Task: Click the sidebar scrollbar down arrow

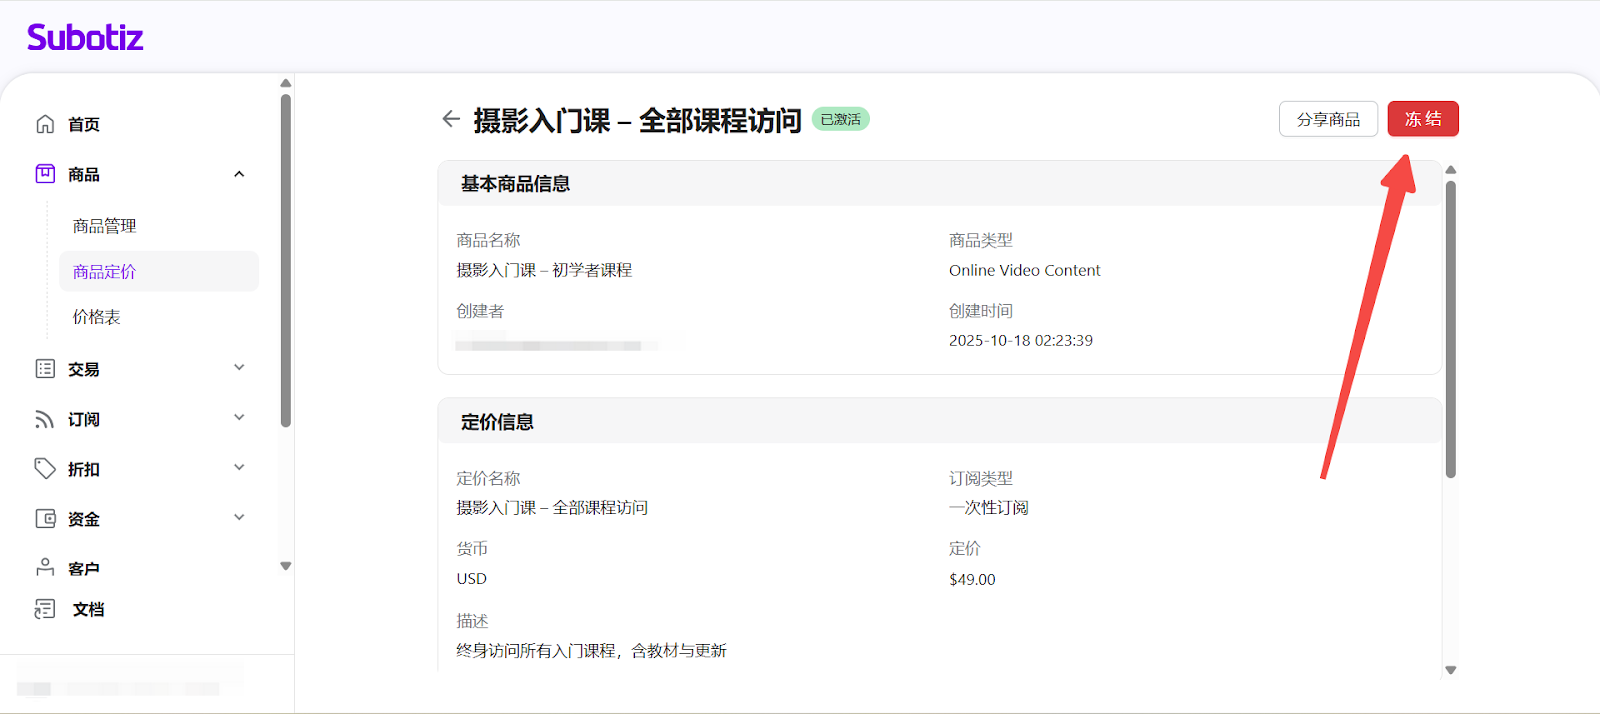Action: 286,566
